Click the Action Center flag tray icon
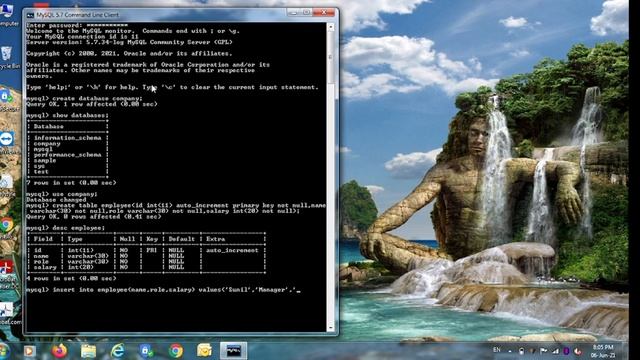Viewport: 640px width, 360px height. (x=543, y=351)
